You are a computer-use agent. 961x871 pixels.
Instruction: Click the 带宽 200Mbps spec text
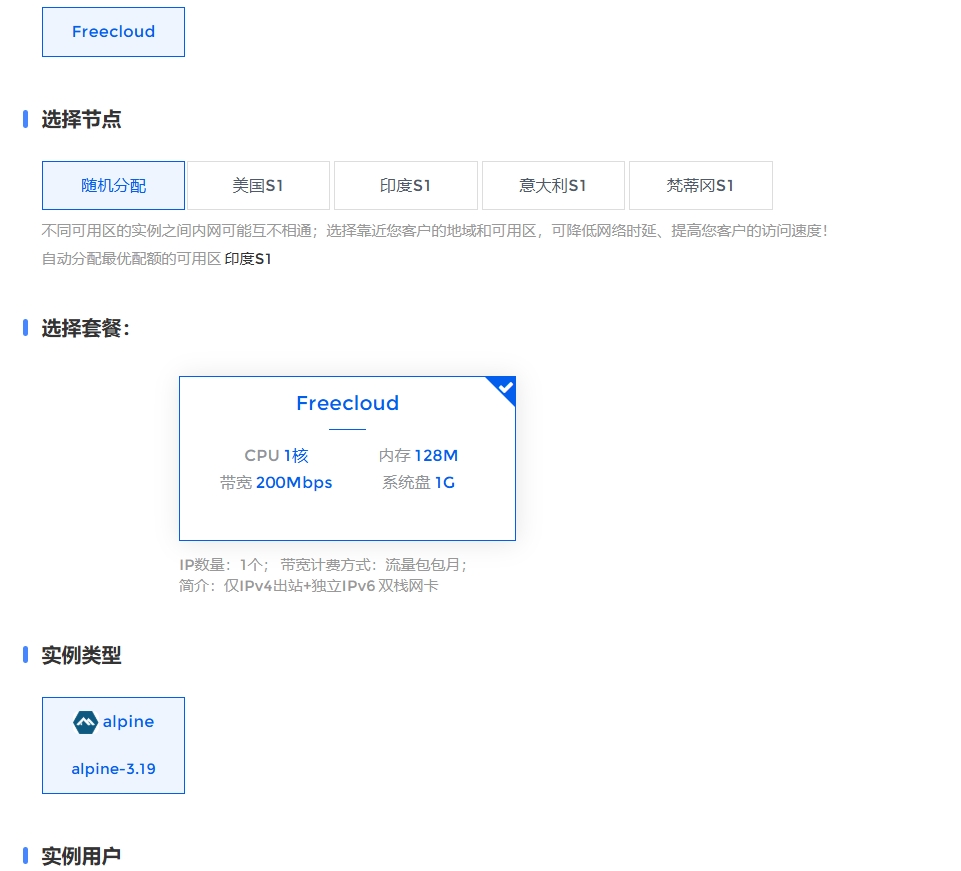coord(276,483)
